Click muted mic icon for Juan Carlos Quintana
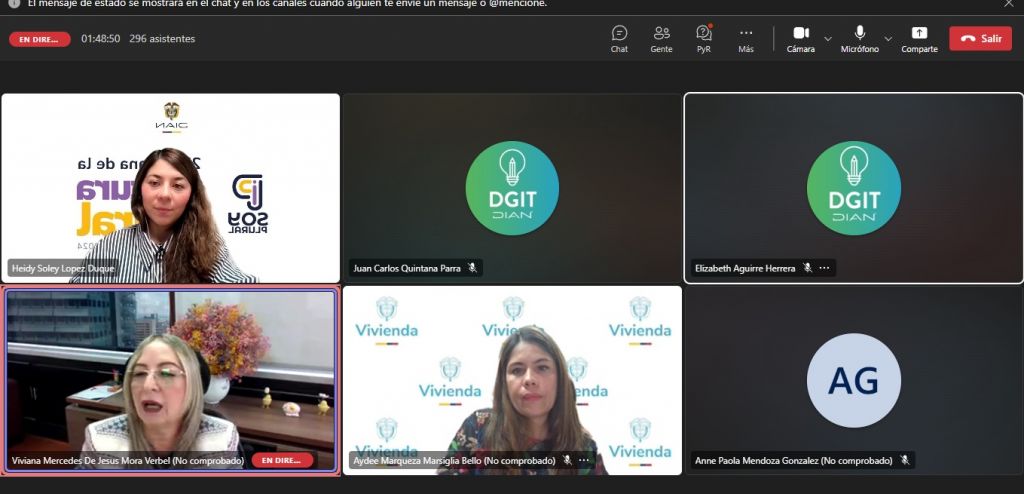1024x494 pixels. 472,268
